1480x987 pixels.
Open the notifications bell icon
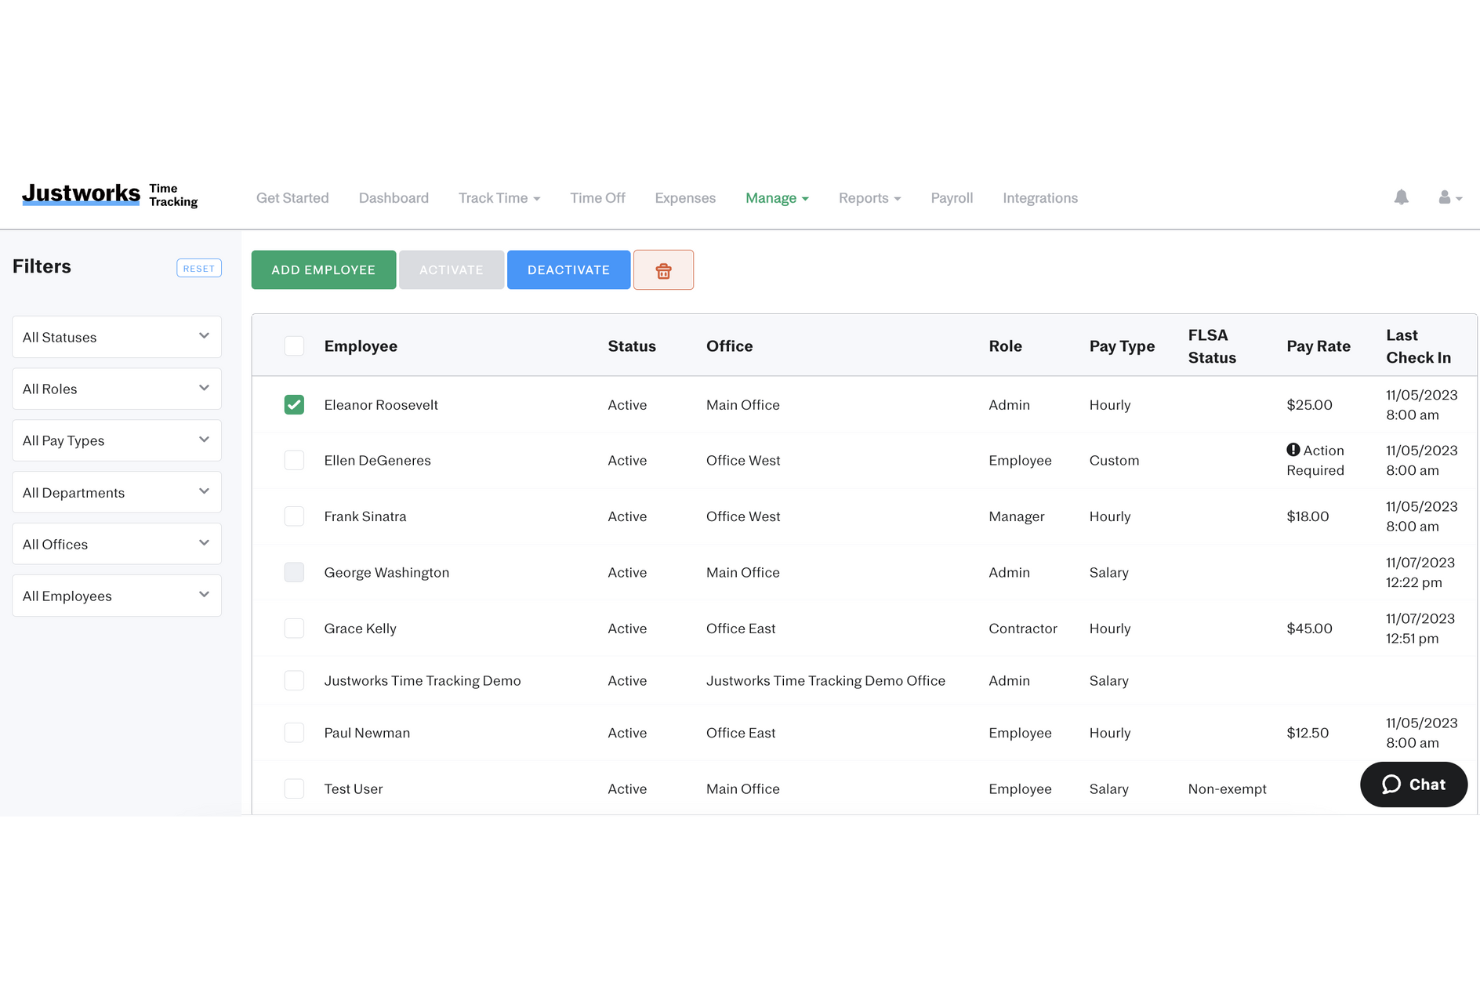(1401, 198)
